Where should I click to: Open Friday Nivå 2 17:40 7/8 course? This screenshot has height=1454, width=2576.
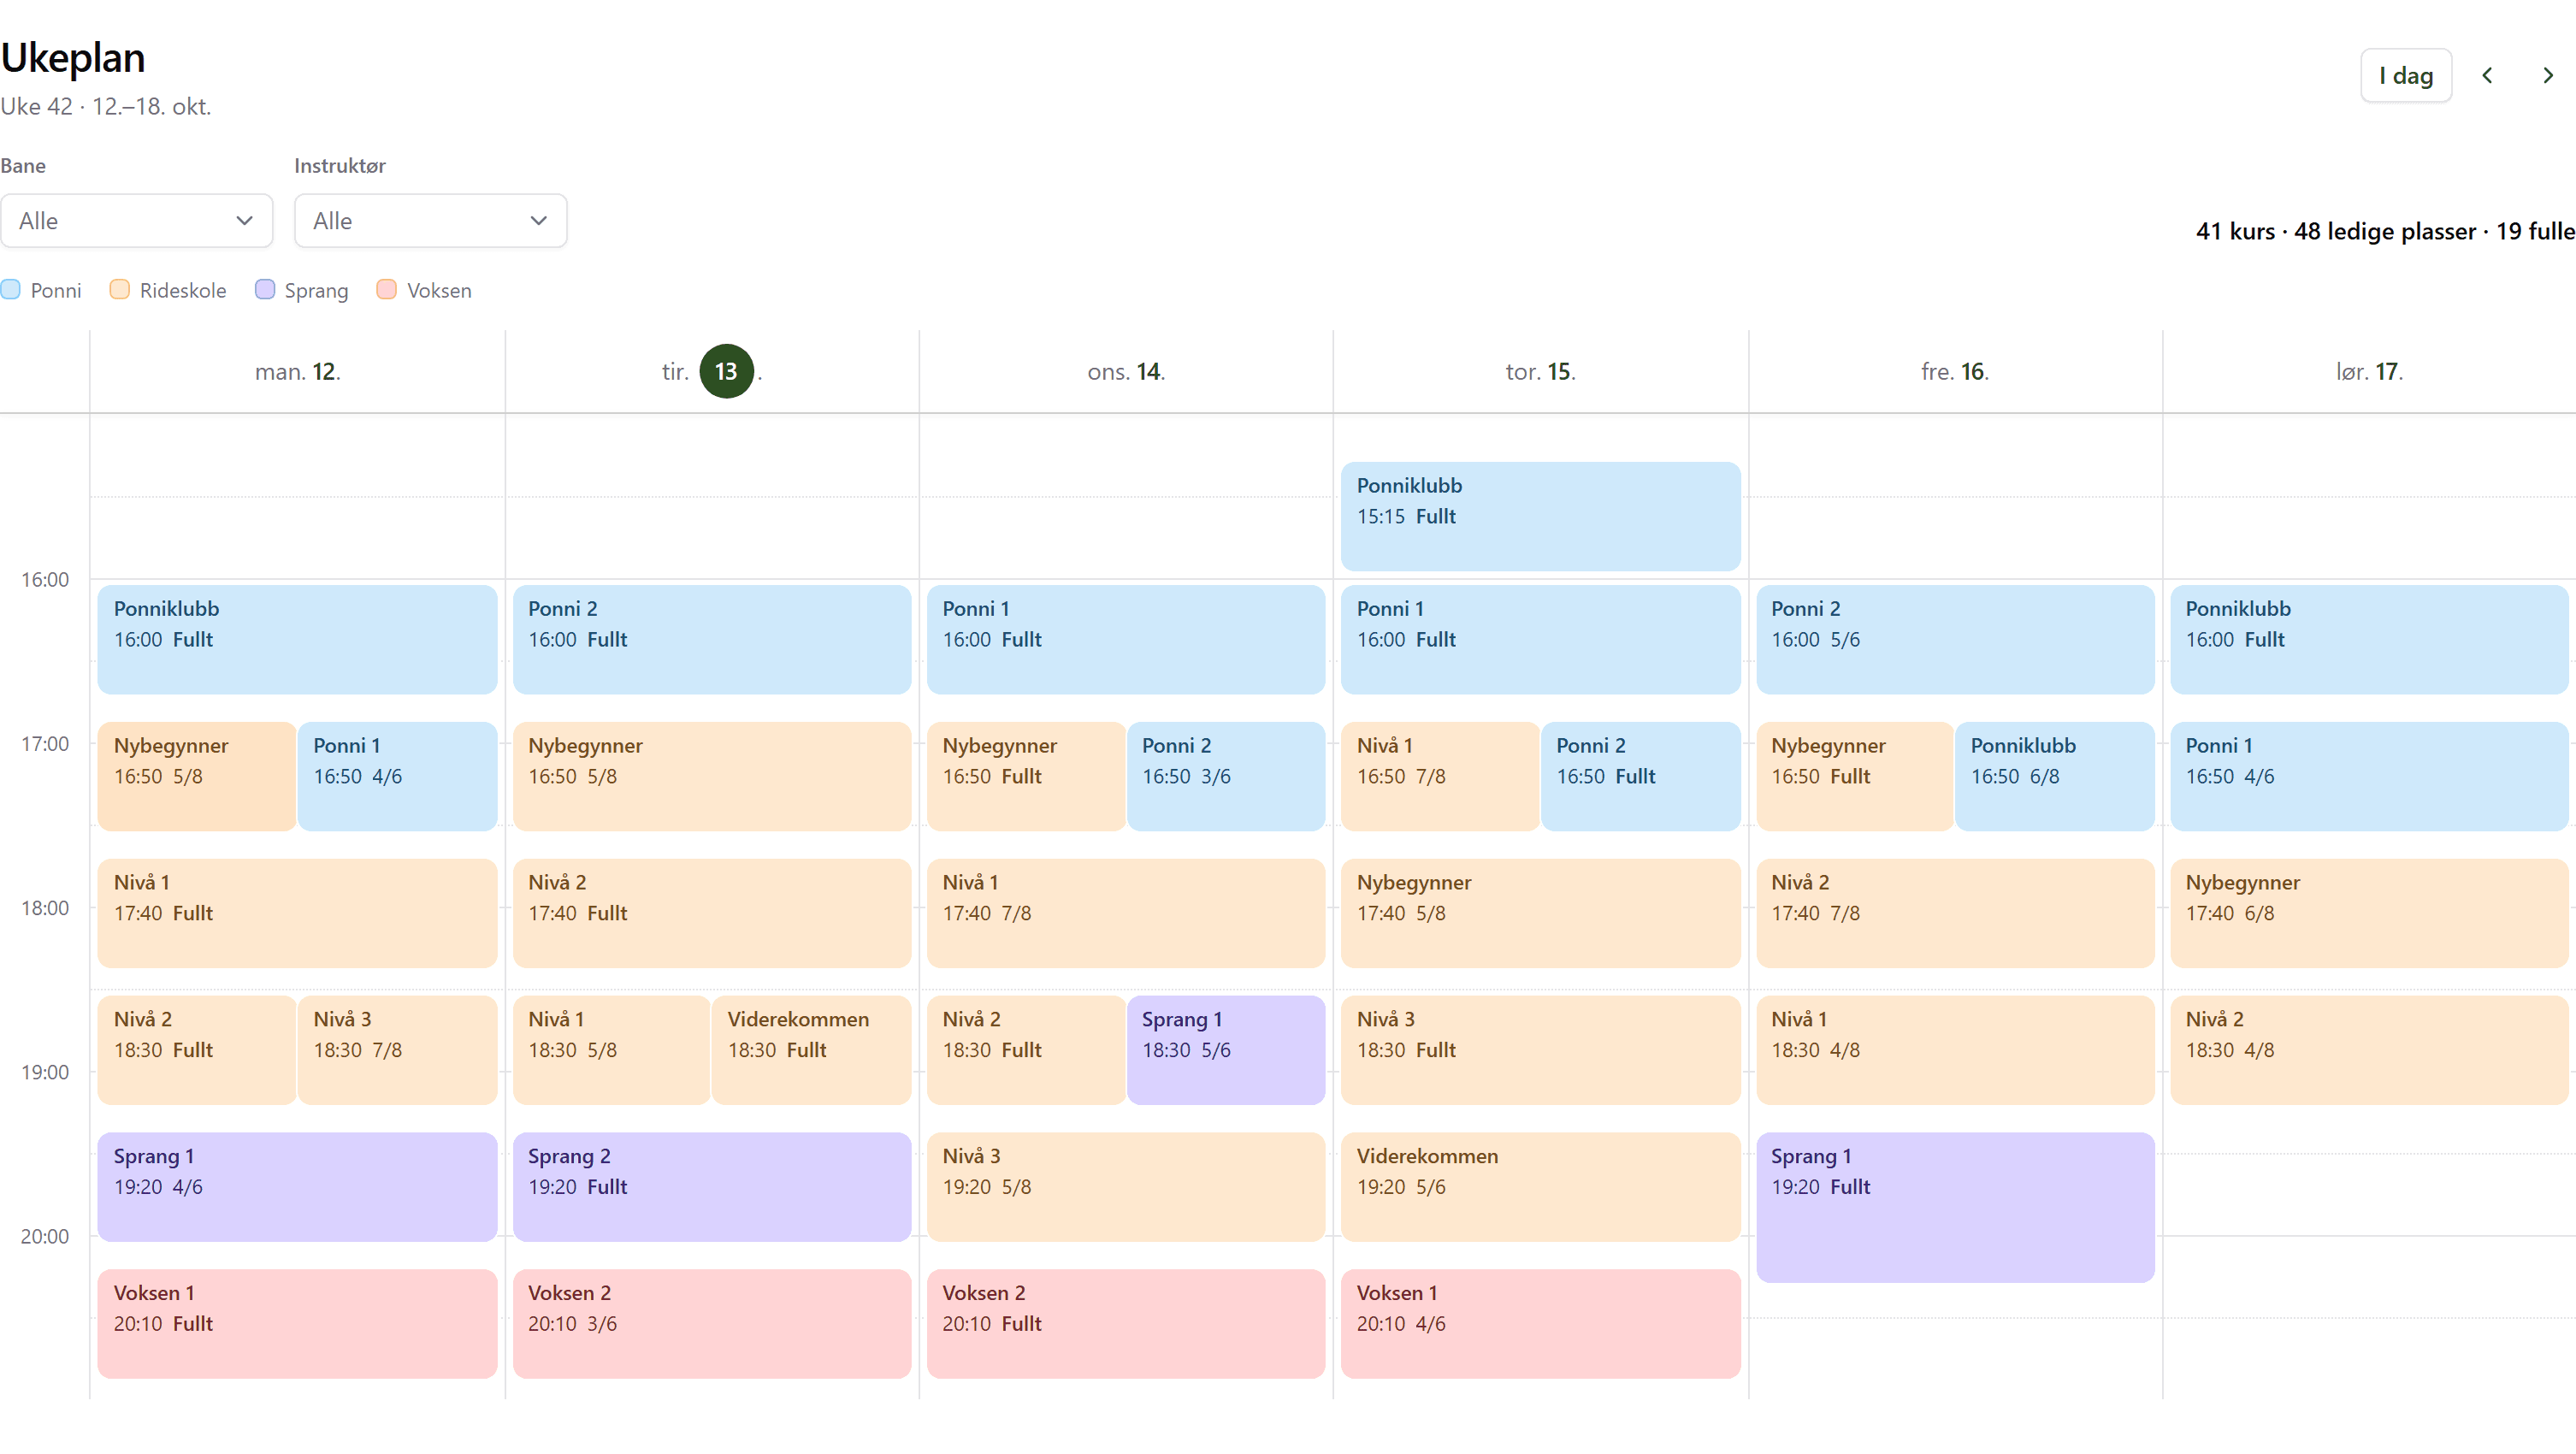1955,913
